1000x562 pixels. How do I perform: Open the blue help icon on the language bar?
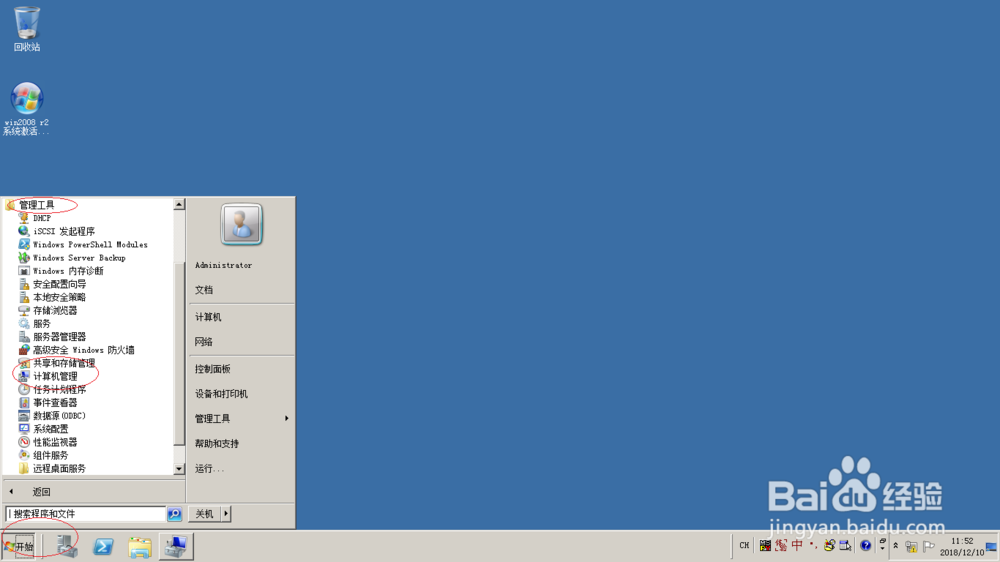(865, 545)
